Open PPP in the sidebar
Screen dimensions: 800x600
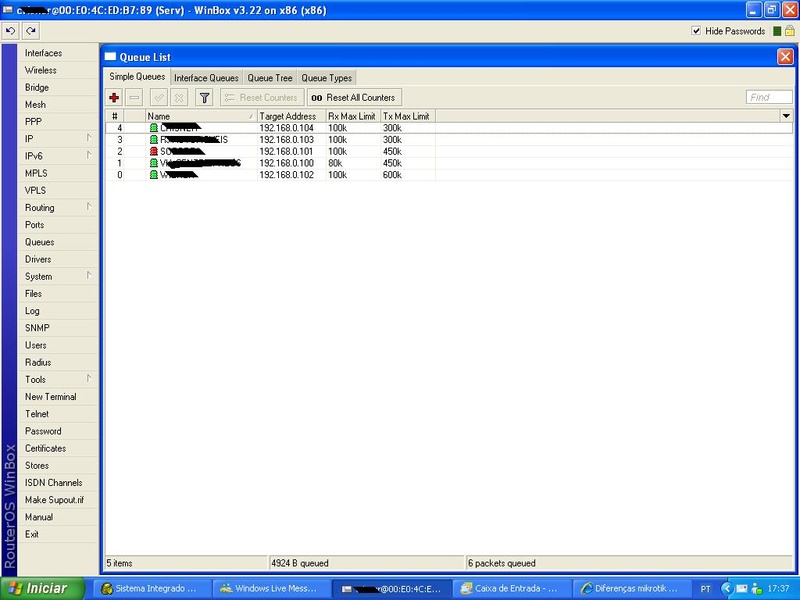tap(58, 121)
